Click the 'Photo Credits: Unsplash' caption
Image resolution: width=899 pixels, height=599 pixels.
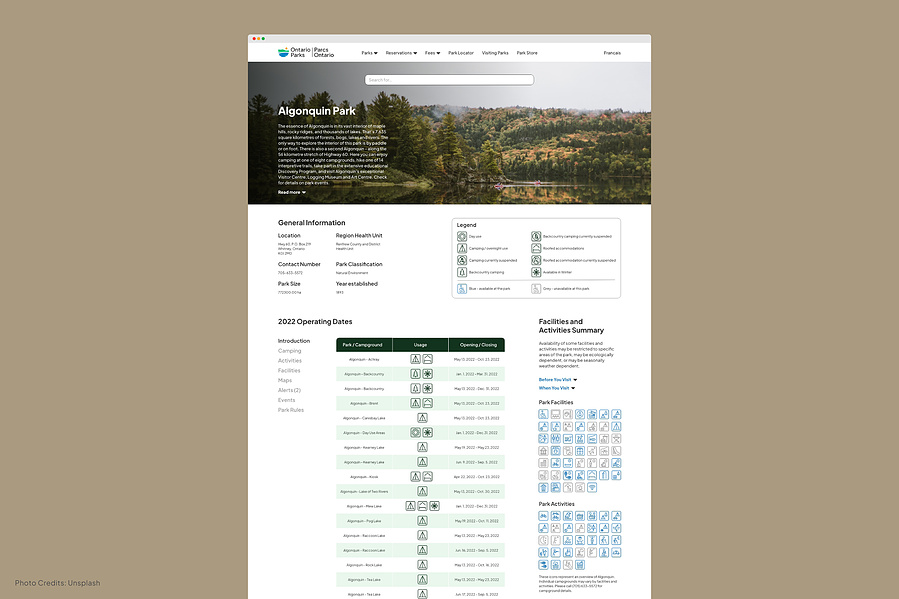(57, 583)
